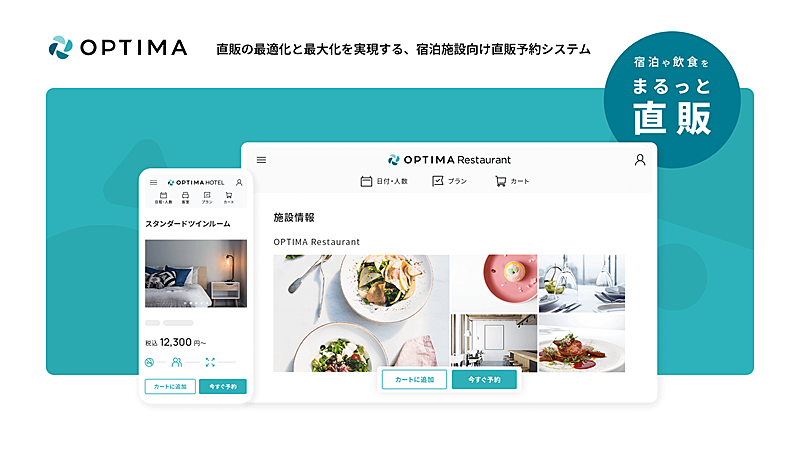Click カートに追加 button in Restaurant view
The height and width of the screenshot is (450, 800).
coord(414,380)
